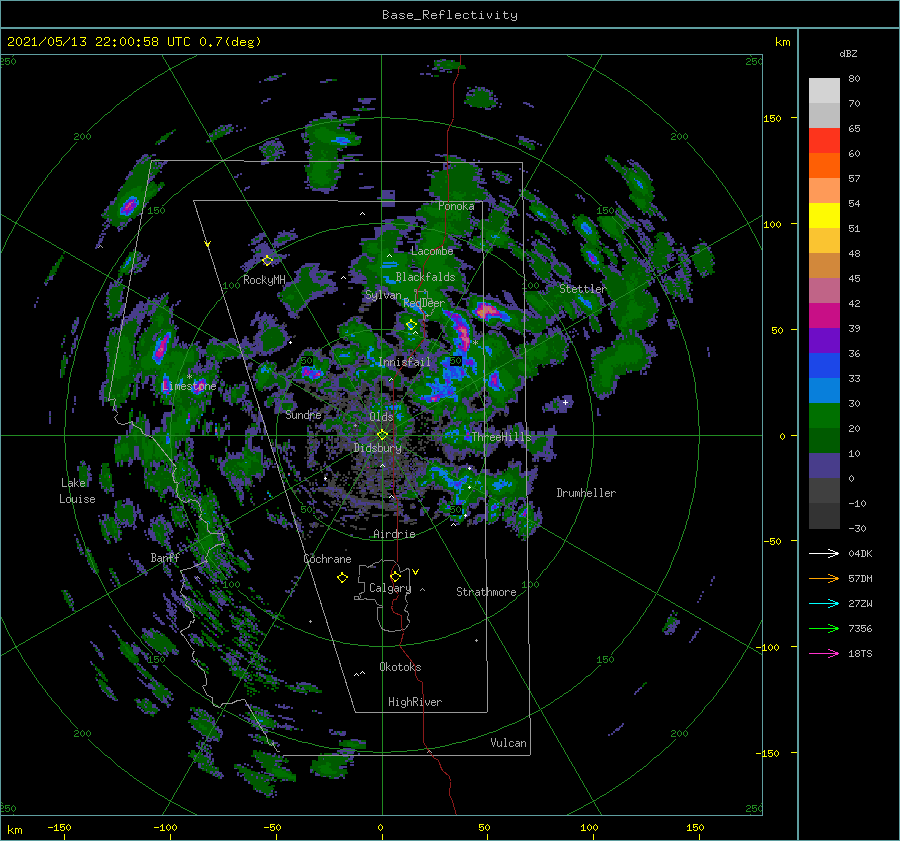The image size is (900, 841).
Task: Click the Didsbury label
Action: point(378,448)
